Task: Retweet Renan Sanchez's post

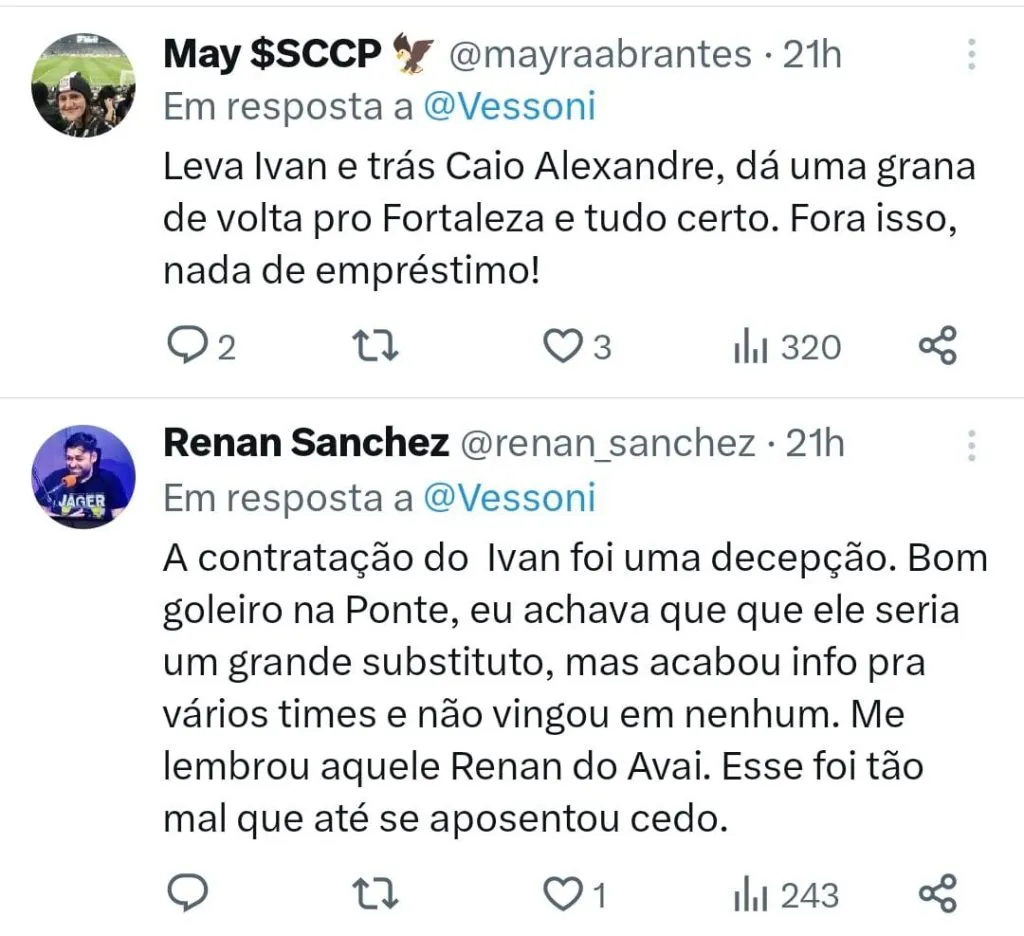Action: pos(378,893)
